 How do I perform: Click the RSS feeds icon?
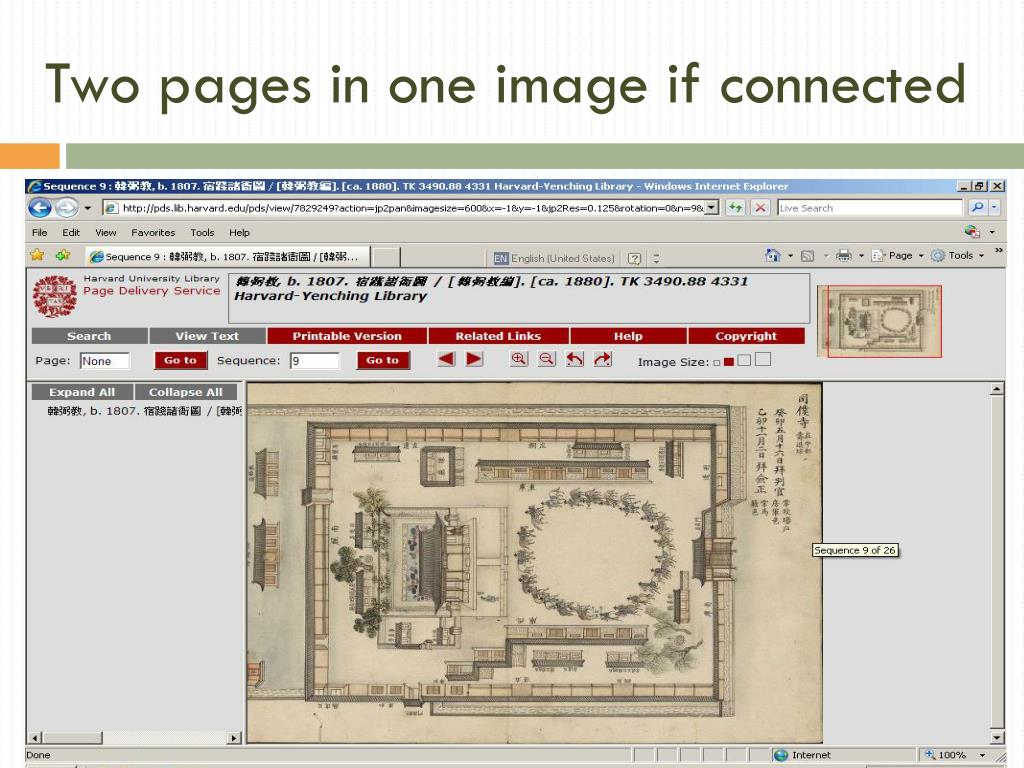tap(808, 256)
